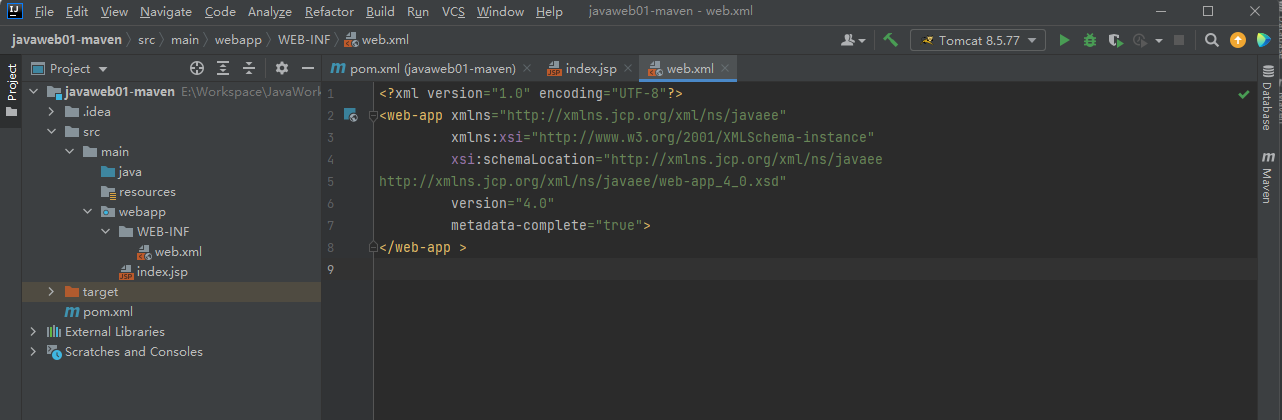Expand the target folder in the tree

click(52, 292)
